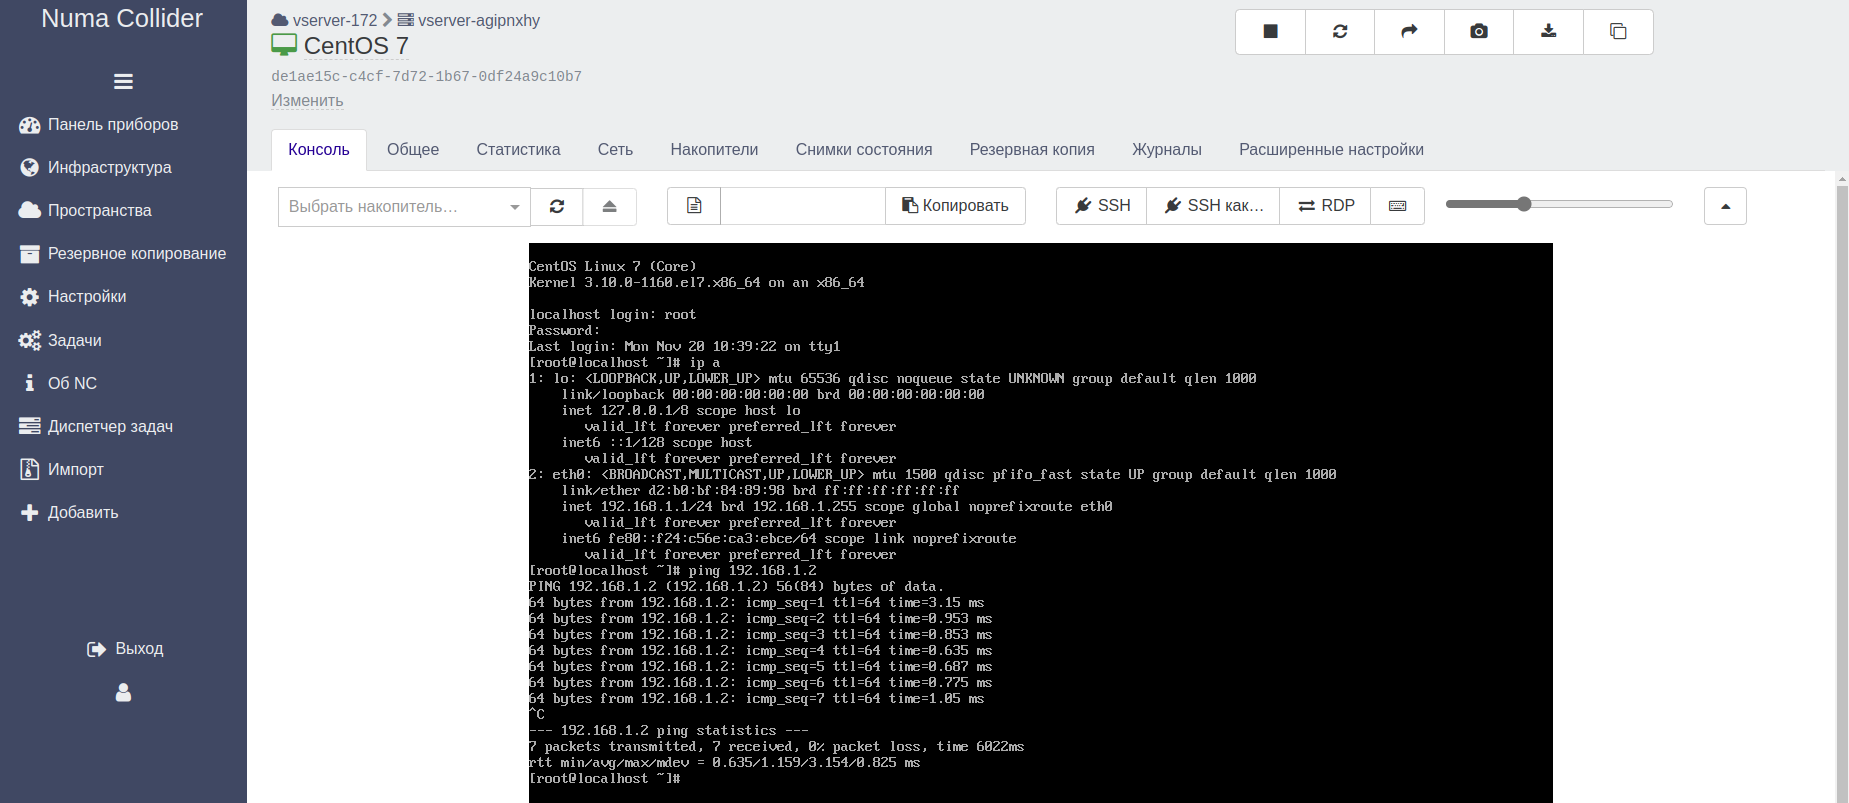Click inside the black console terminal
Image resolution: width=1849 pixels, height=803 pixels.
1040,522
